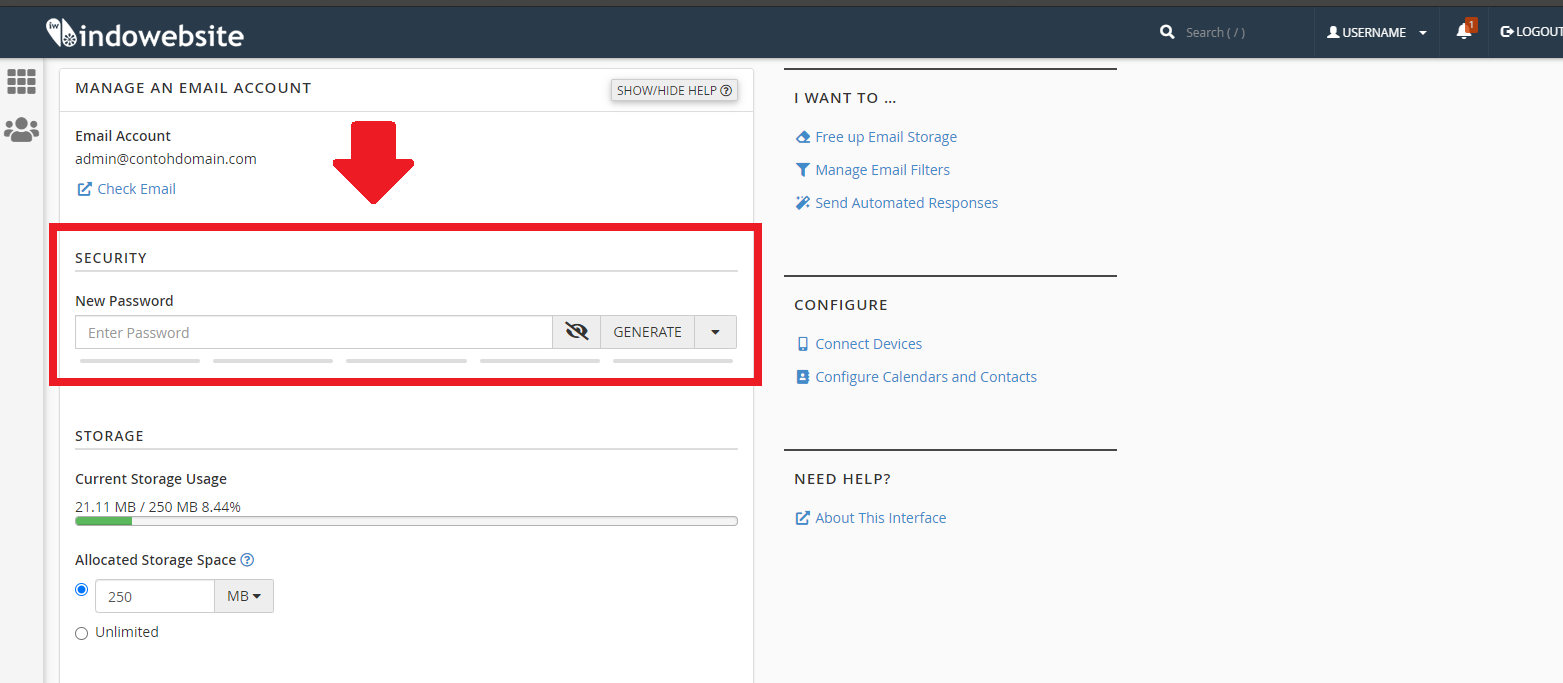Click the New Password input field
This screenshot has height=683, width=1563.
pos(314,332)
